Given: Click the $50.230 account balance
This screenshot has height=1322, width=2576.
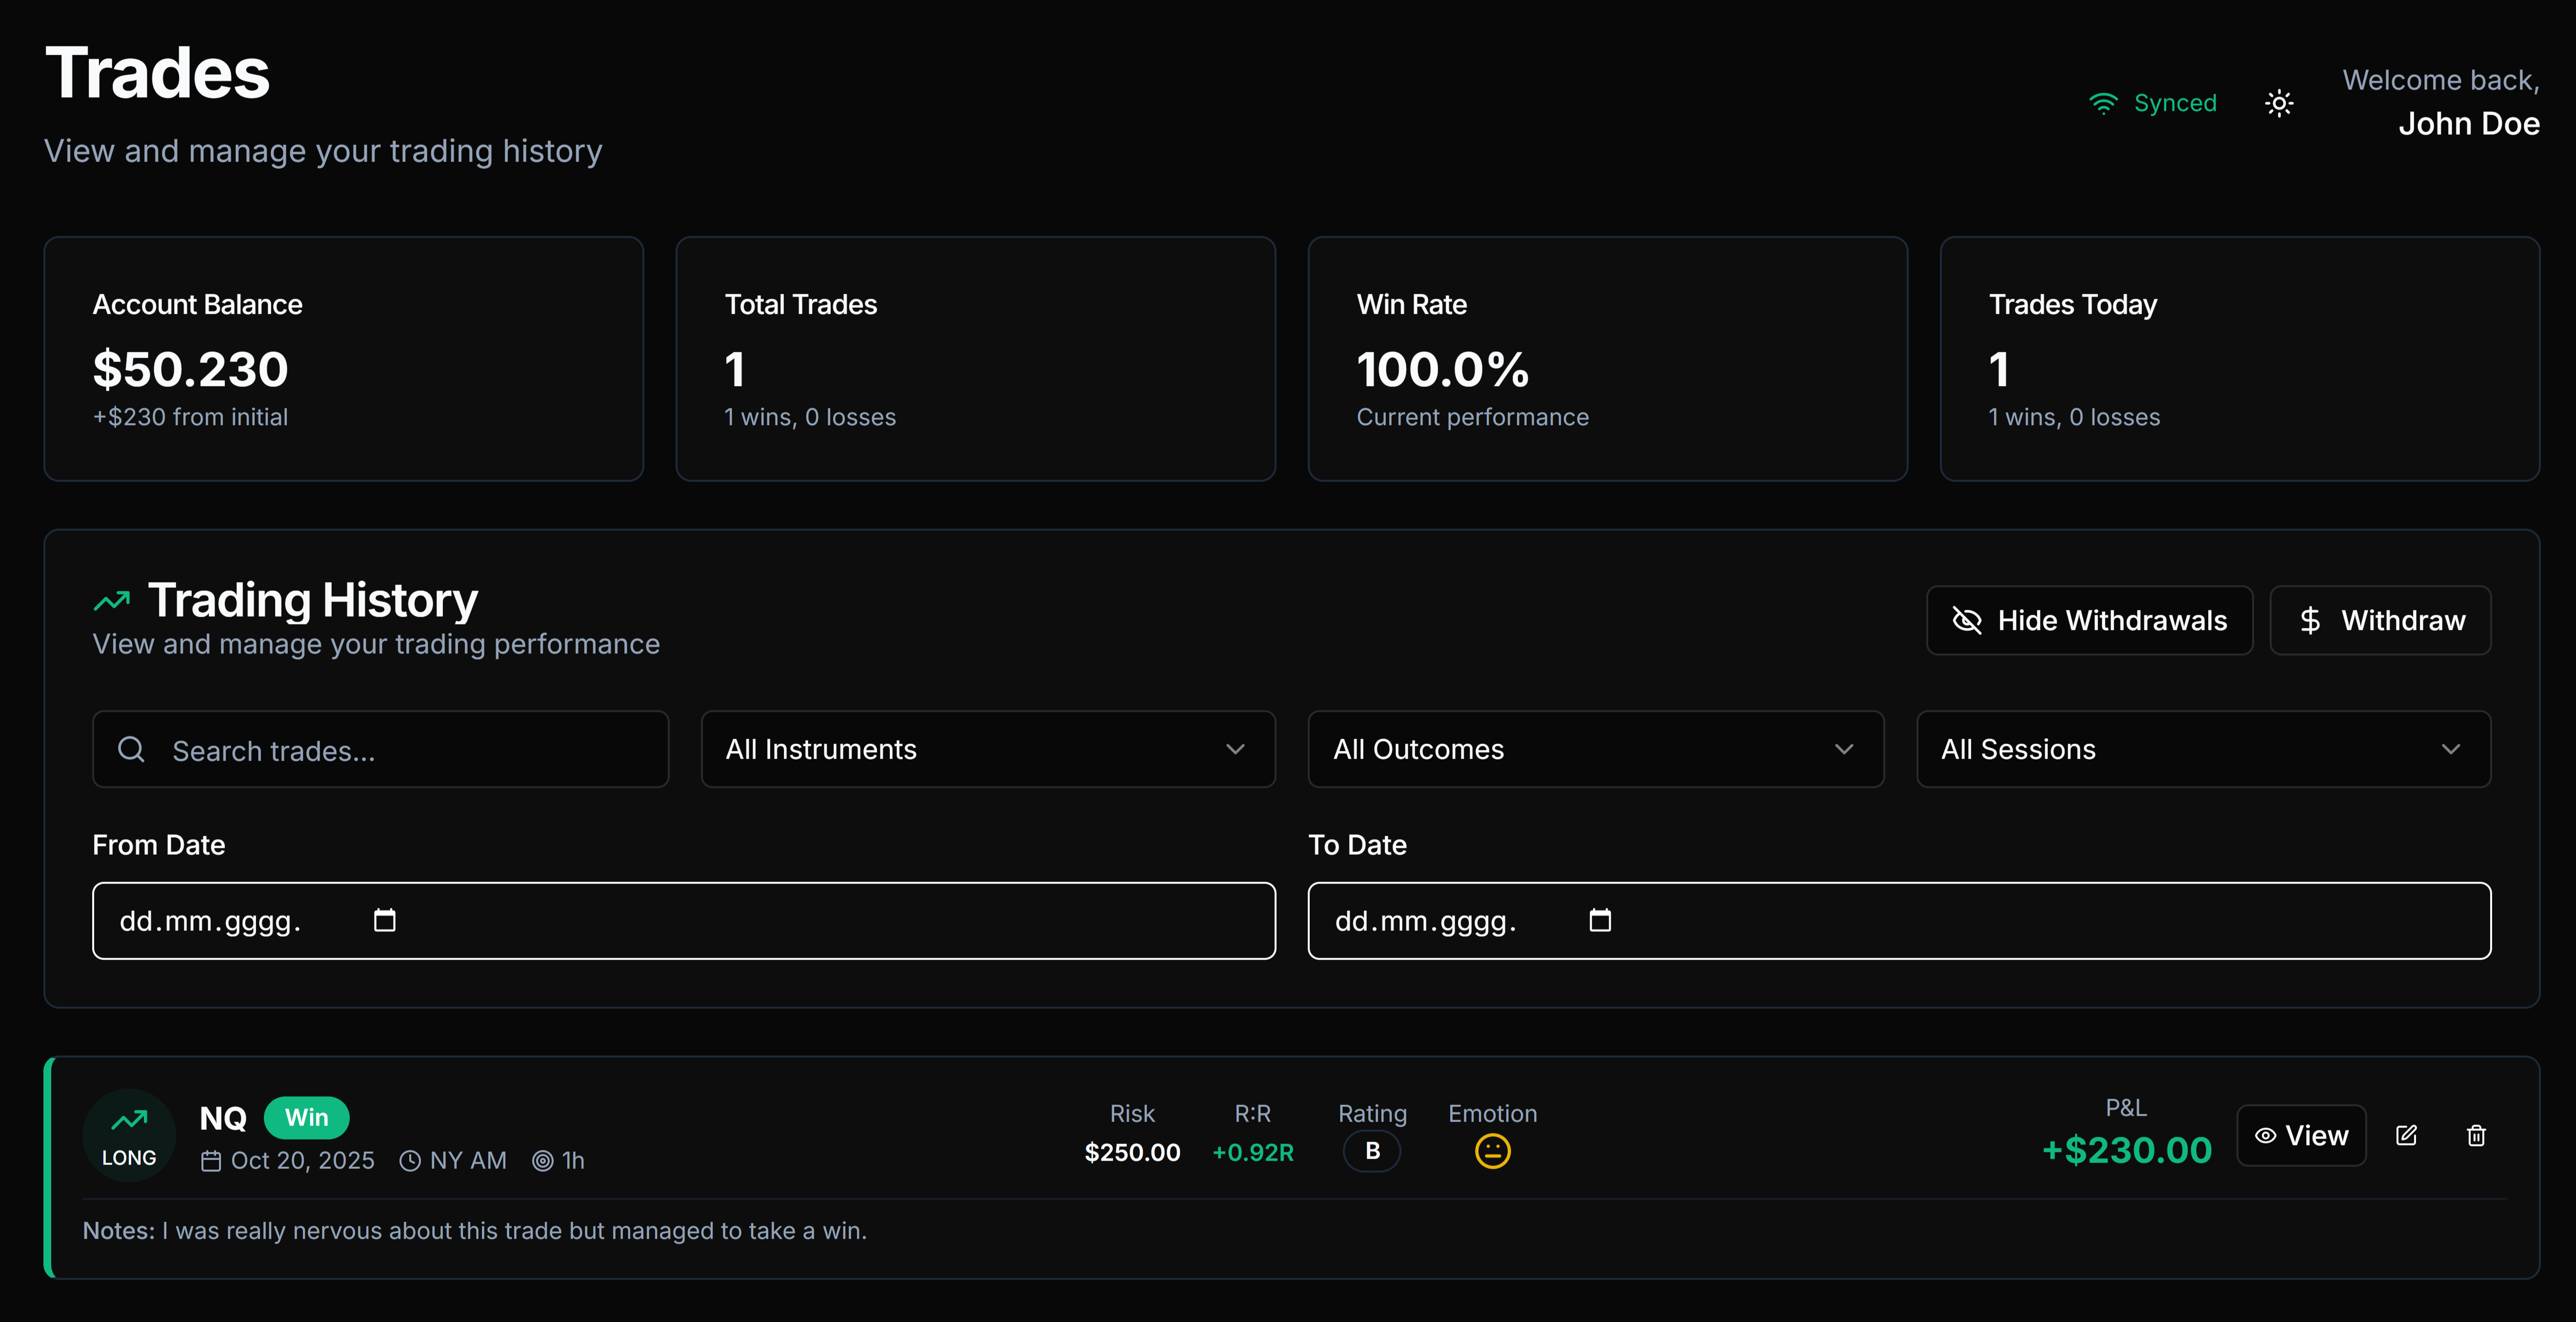Looking at the screenshot, I should 190,369.
